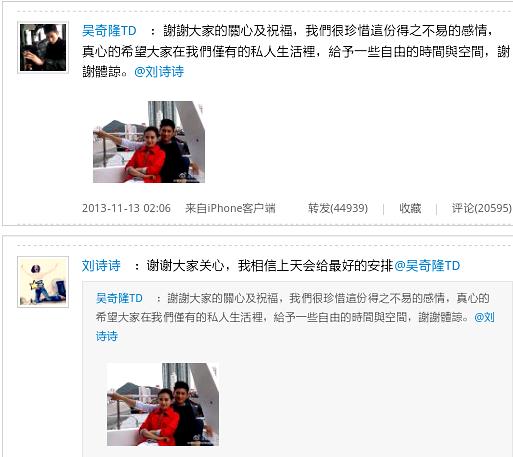Screen dimensions: 513x457
Task: Save the post with 收藏
Action: tap(410, 208)
